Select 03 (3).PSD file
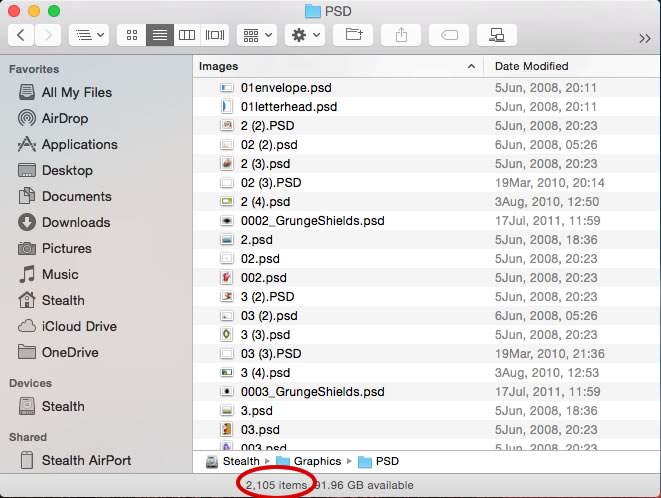The image size is (661, 498). (x=427, y=353)
